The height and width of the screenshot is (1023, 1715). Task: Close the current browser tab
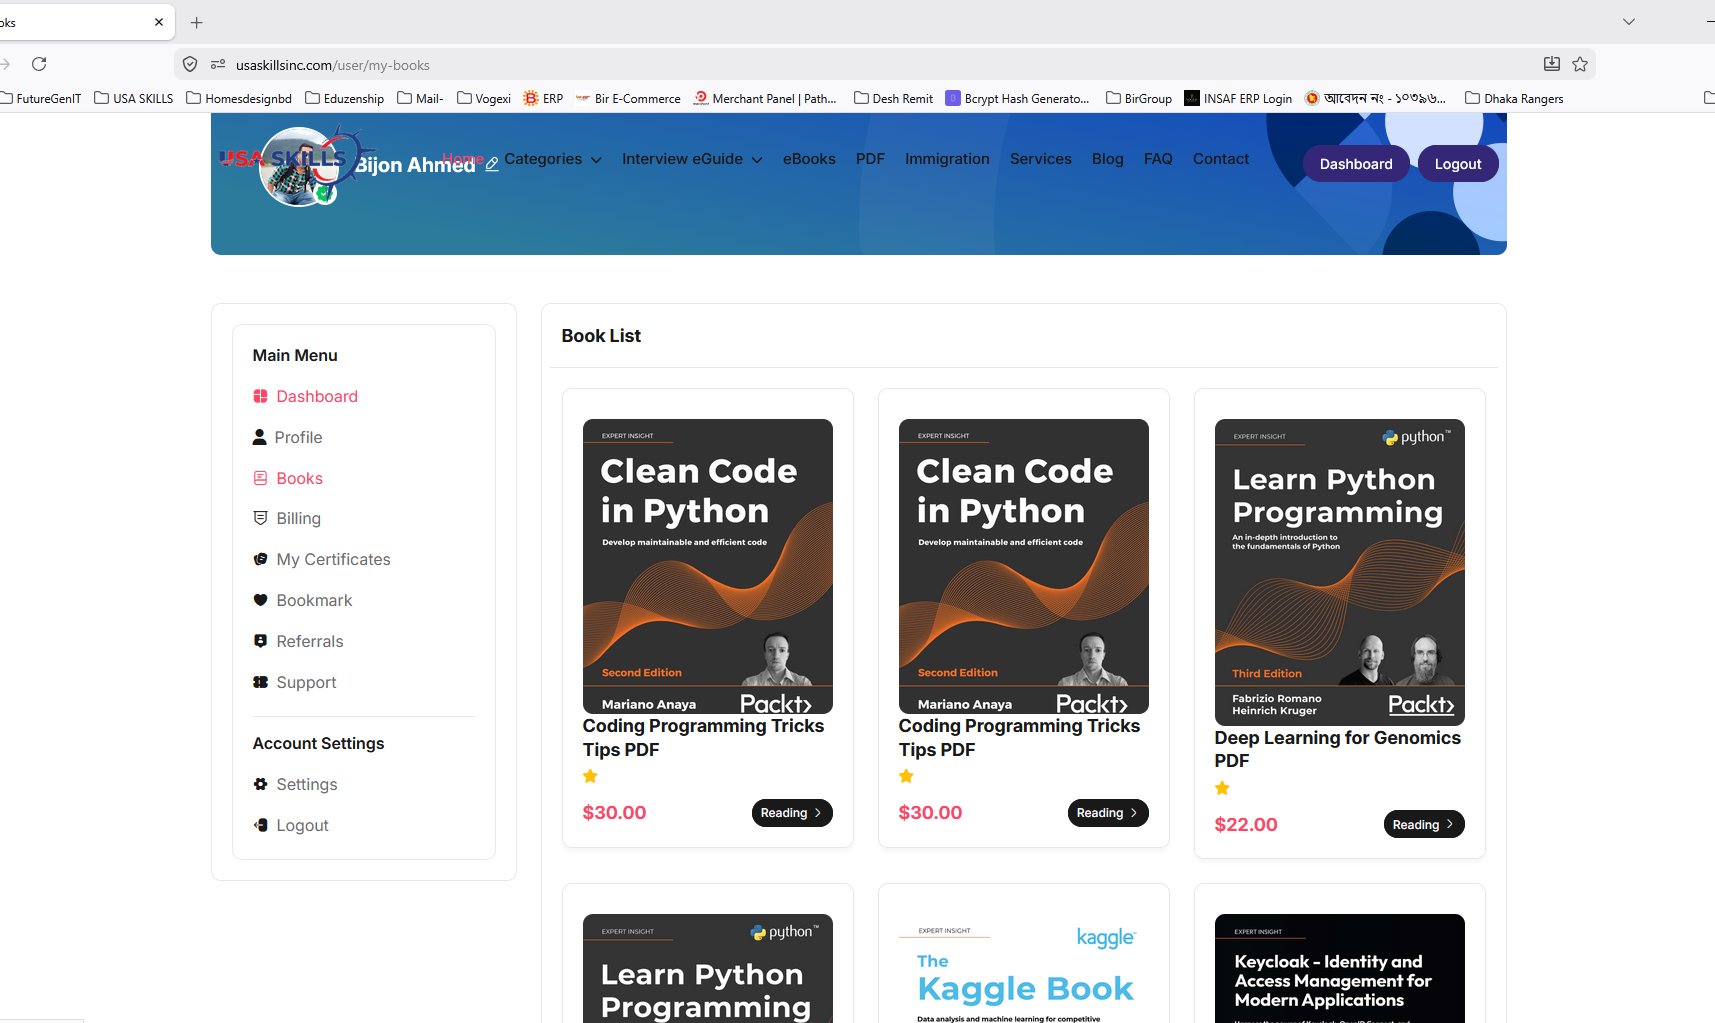point(159,22)
